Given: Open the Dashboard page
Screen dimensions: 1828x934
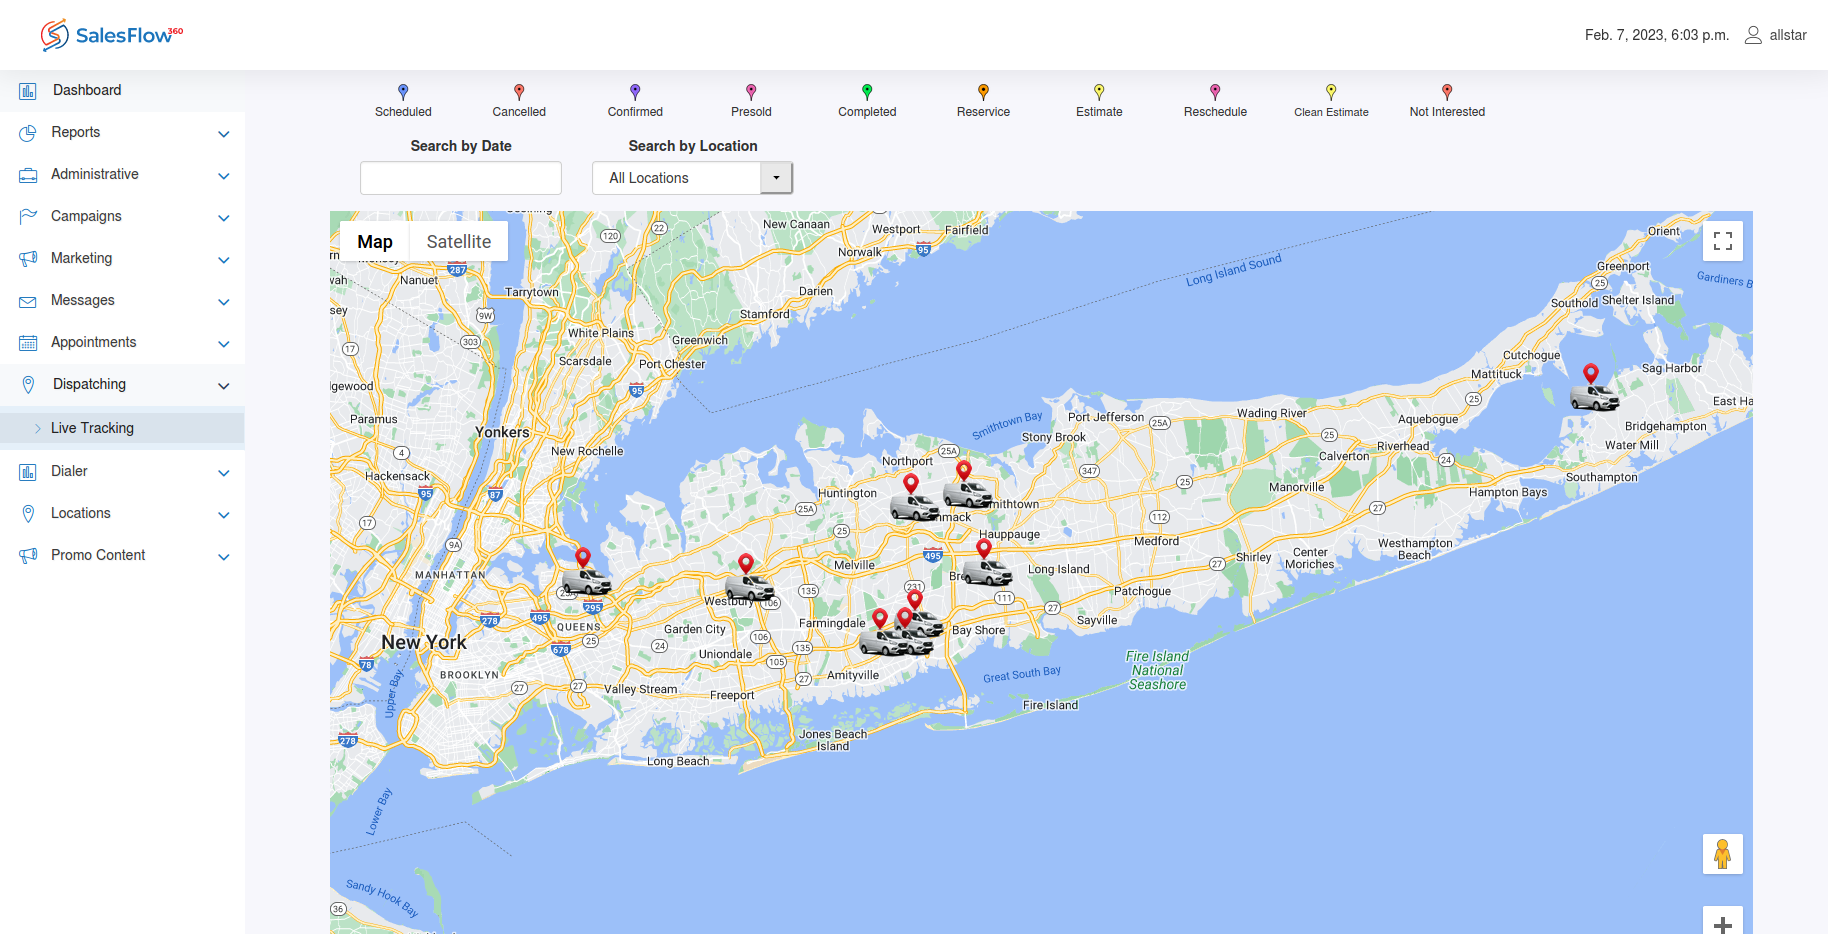Looking at the screenshot, I should point(87,90).
